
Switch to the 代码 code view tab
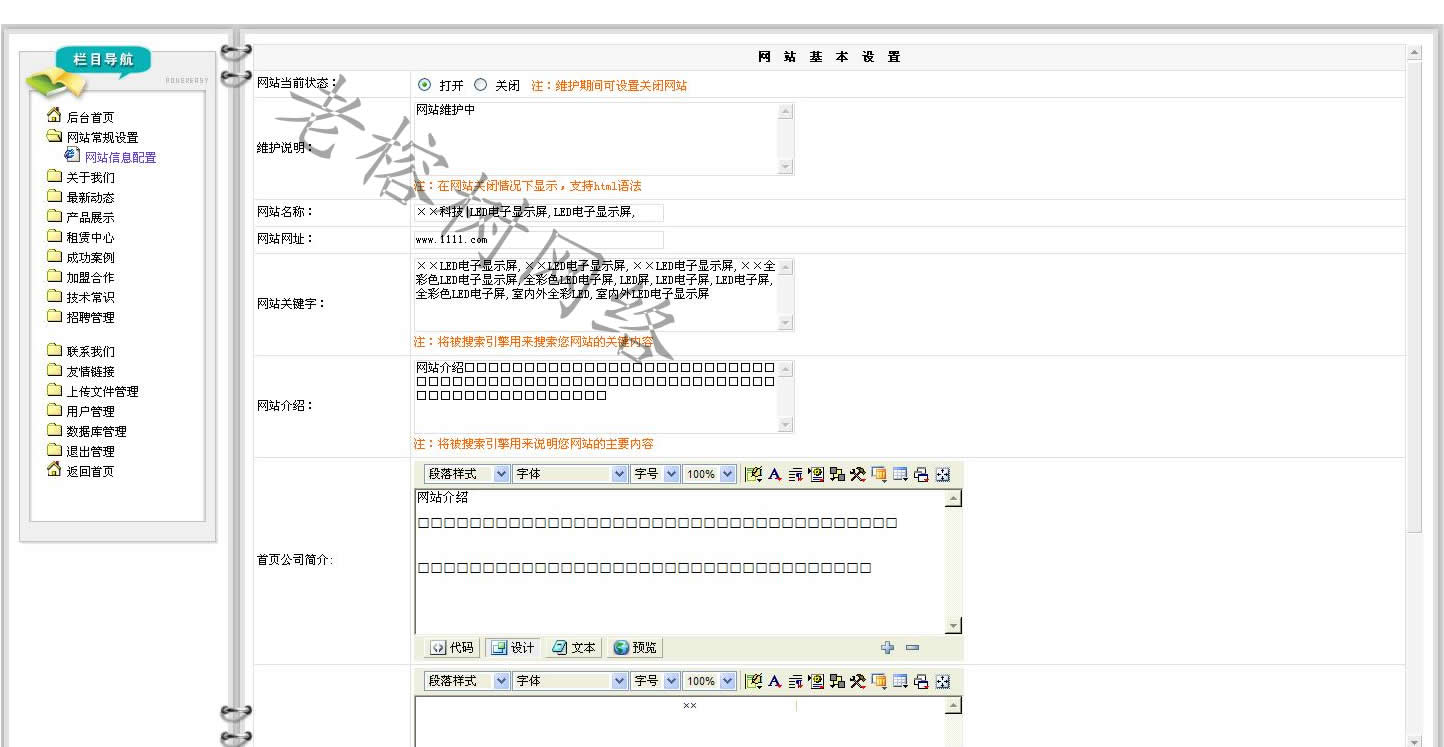pos(452,648)
